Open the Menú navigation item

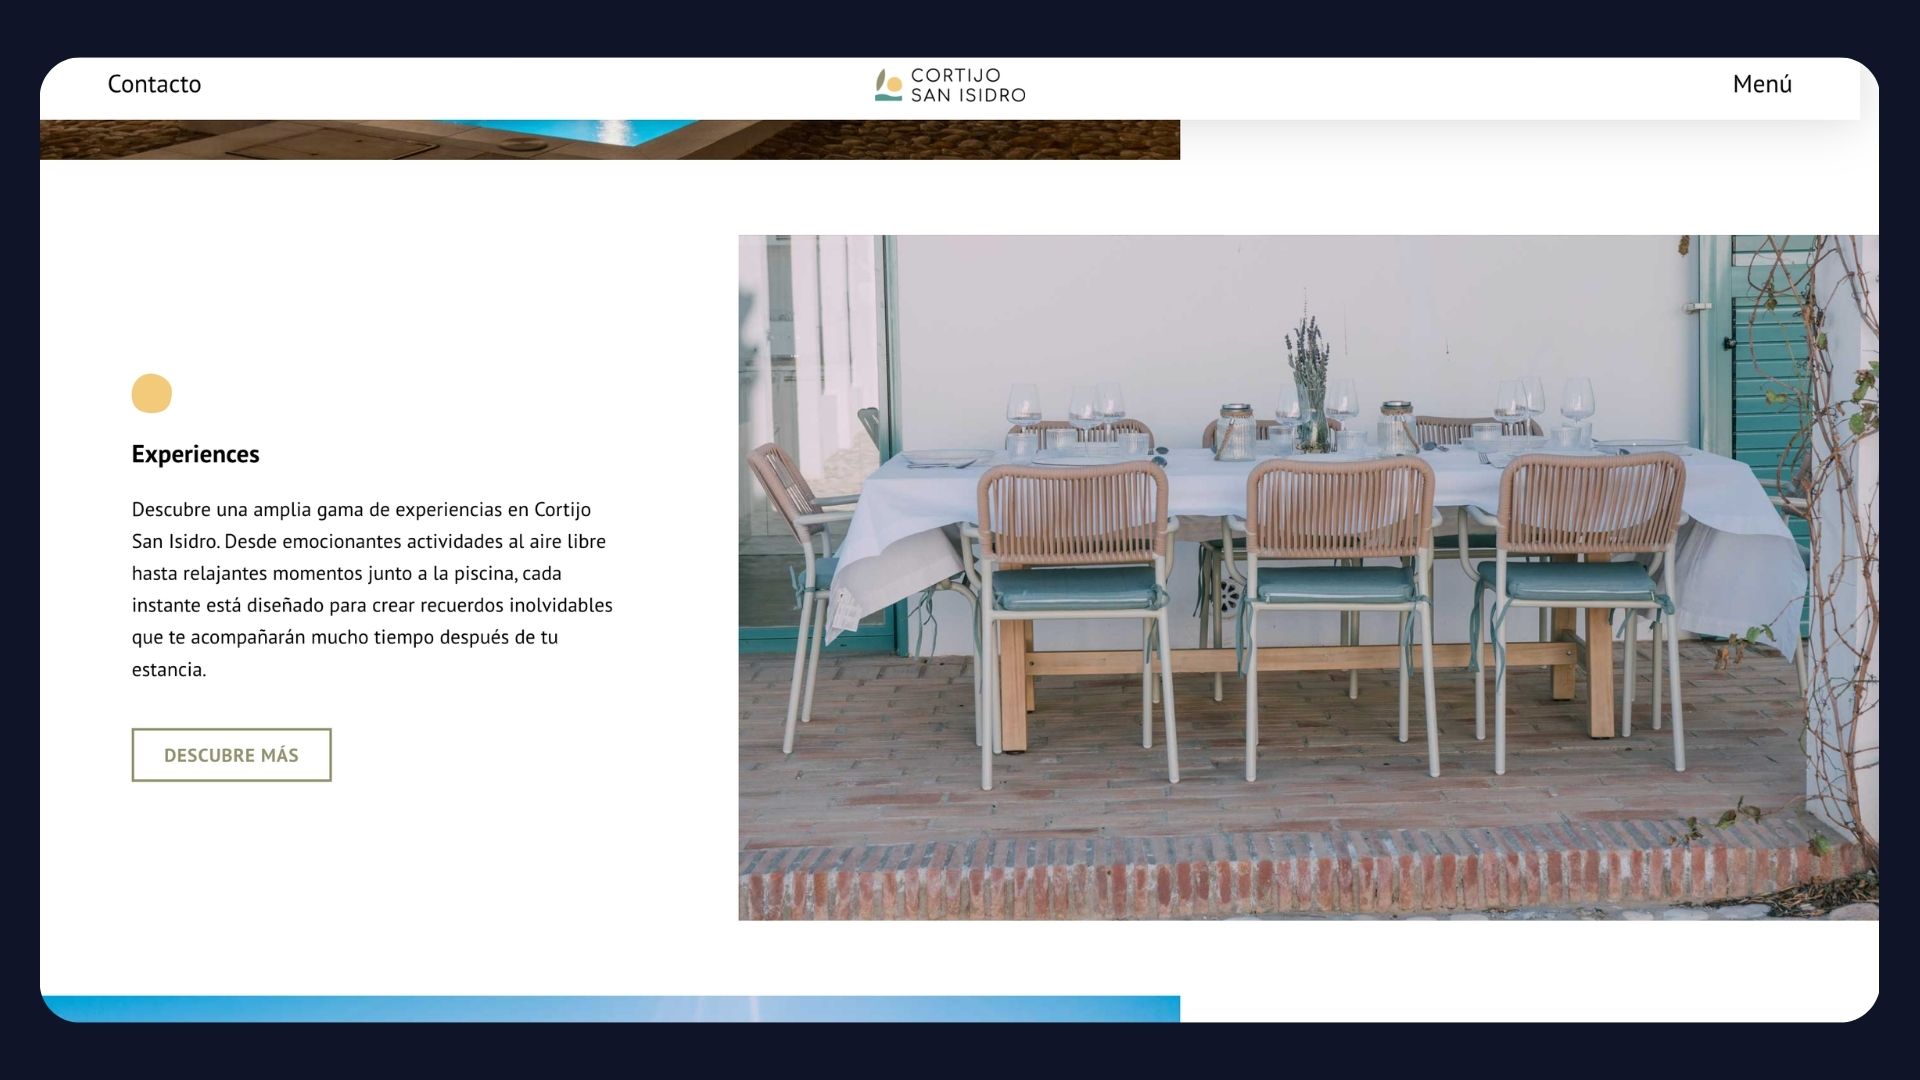click(1761, 84)
